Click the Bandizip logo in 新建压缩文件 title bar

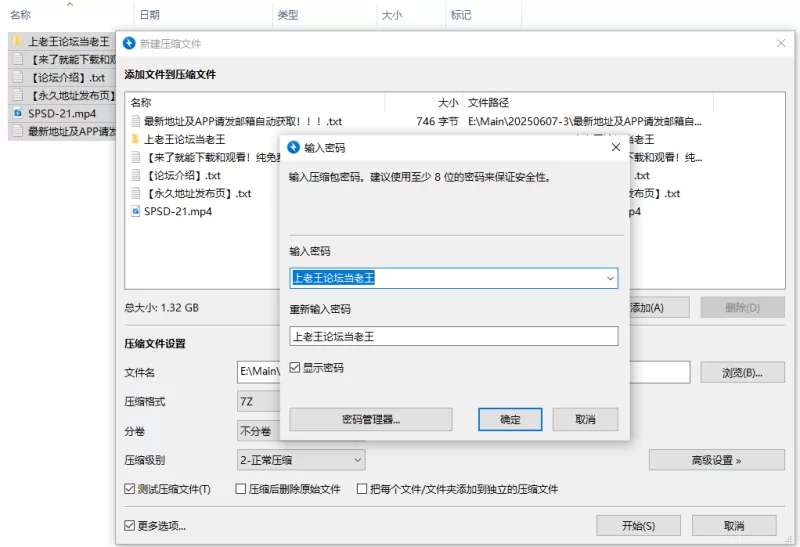click(130, 43)
